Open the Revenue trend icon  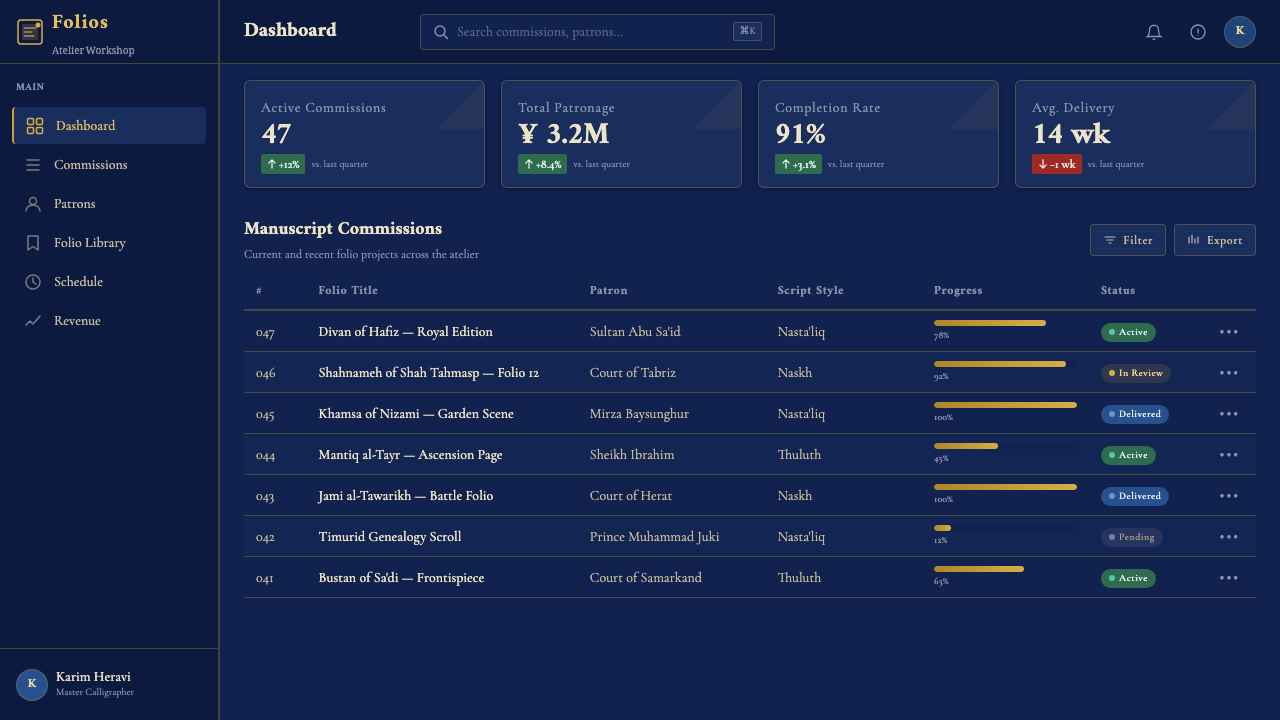33,321
